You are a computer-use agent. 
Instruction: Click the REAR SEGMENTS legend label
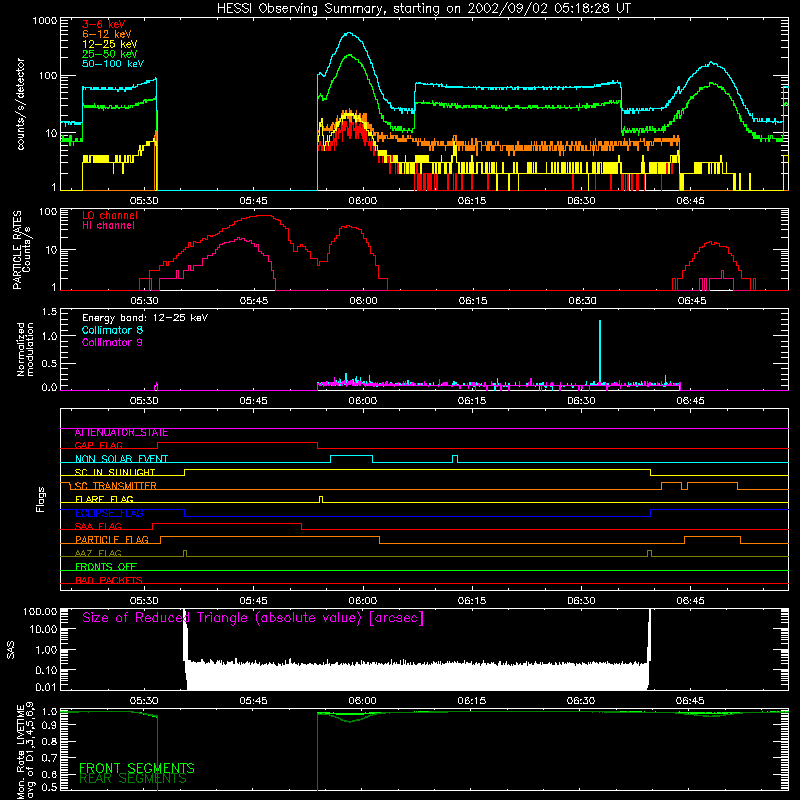(133, 779)
